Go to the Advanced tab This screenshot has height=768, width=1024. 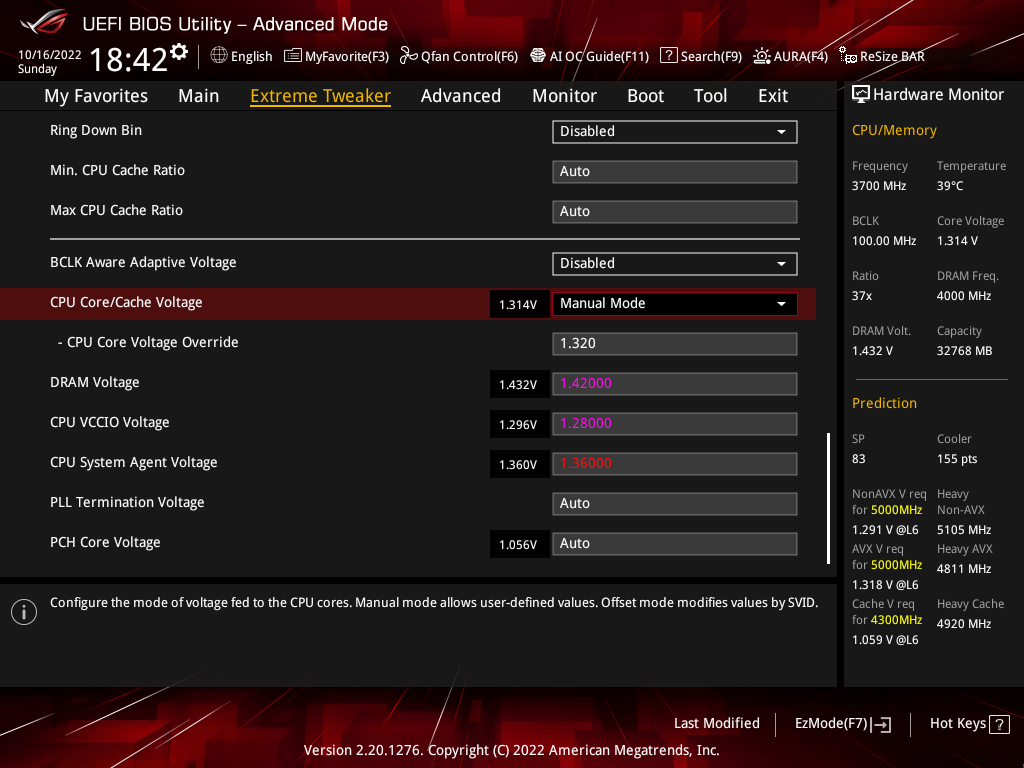point(461,96)
